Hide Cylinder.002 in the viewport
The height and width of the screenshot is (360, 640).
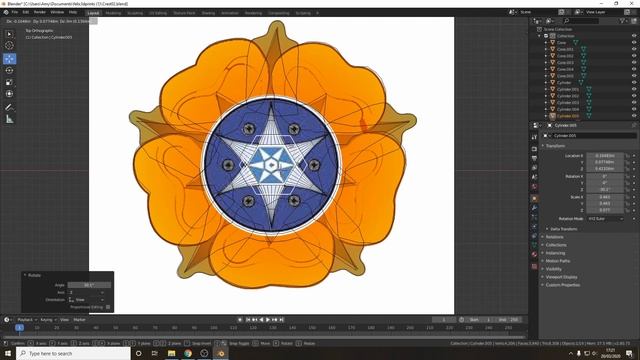tap(634, 96)
